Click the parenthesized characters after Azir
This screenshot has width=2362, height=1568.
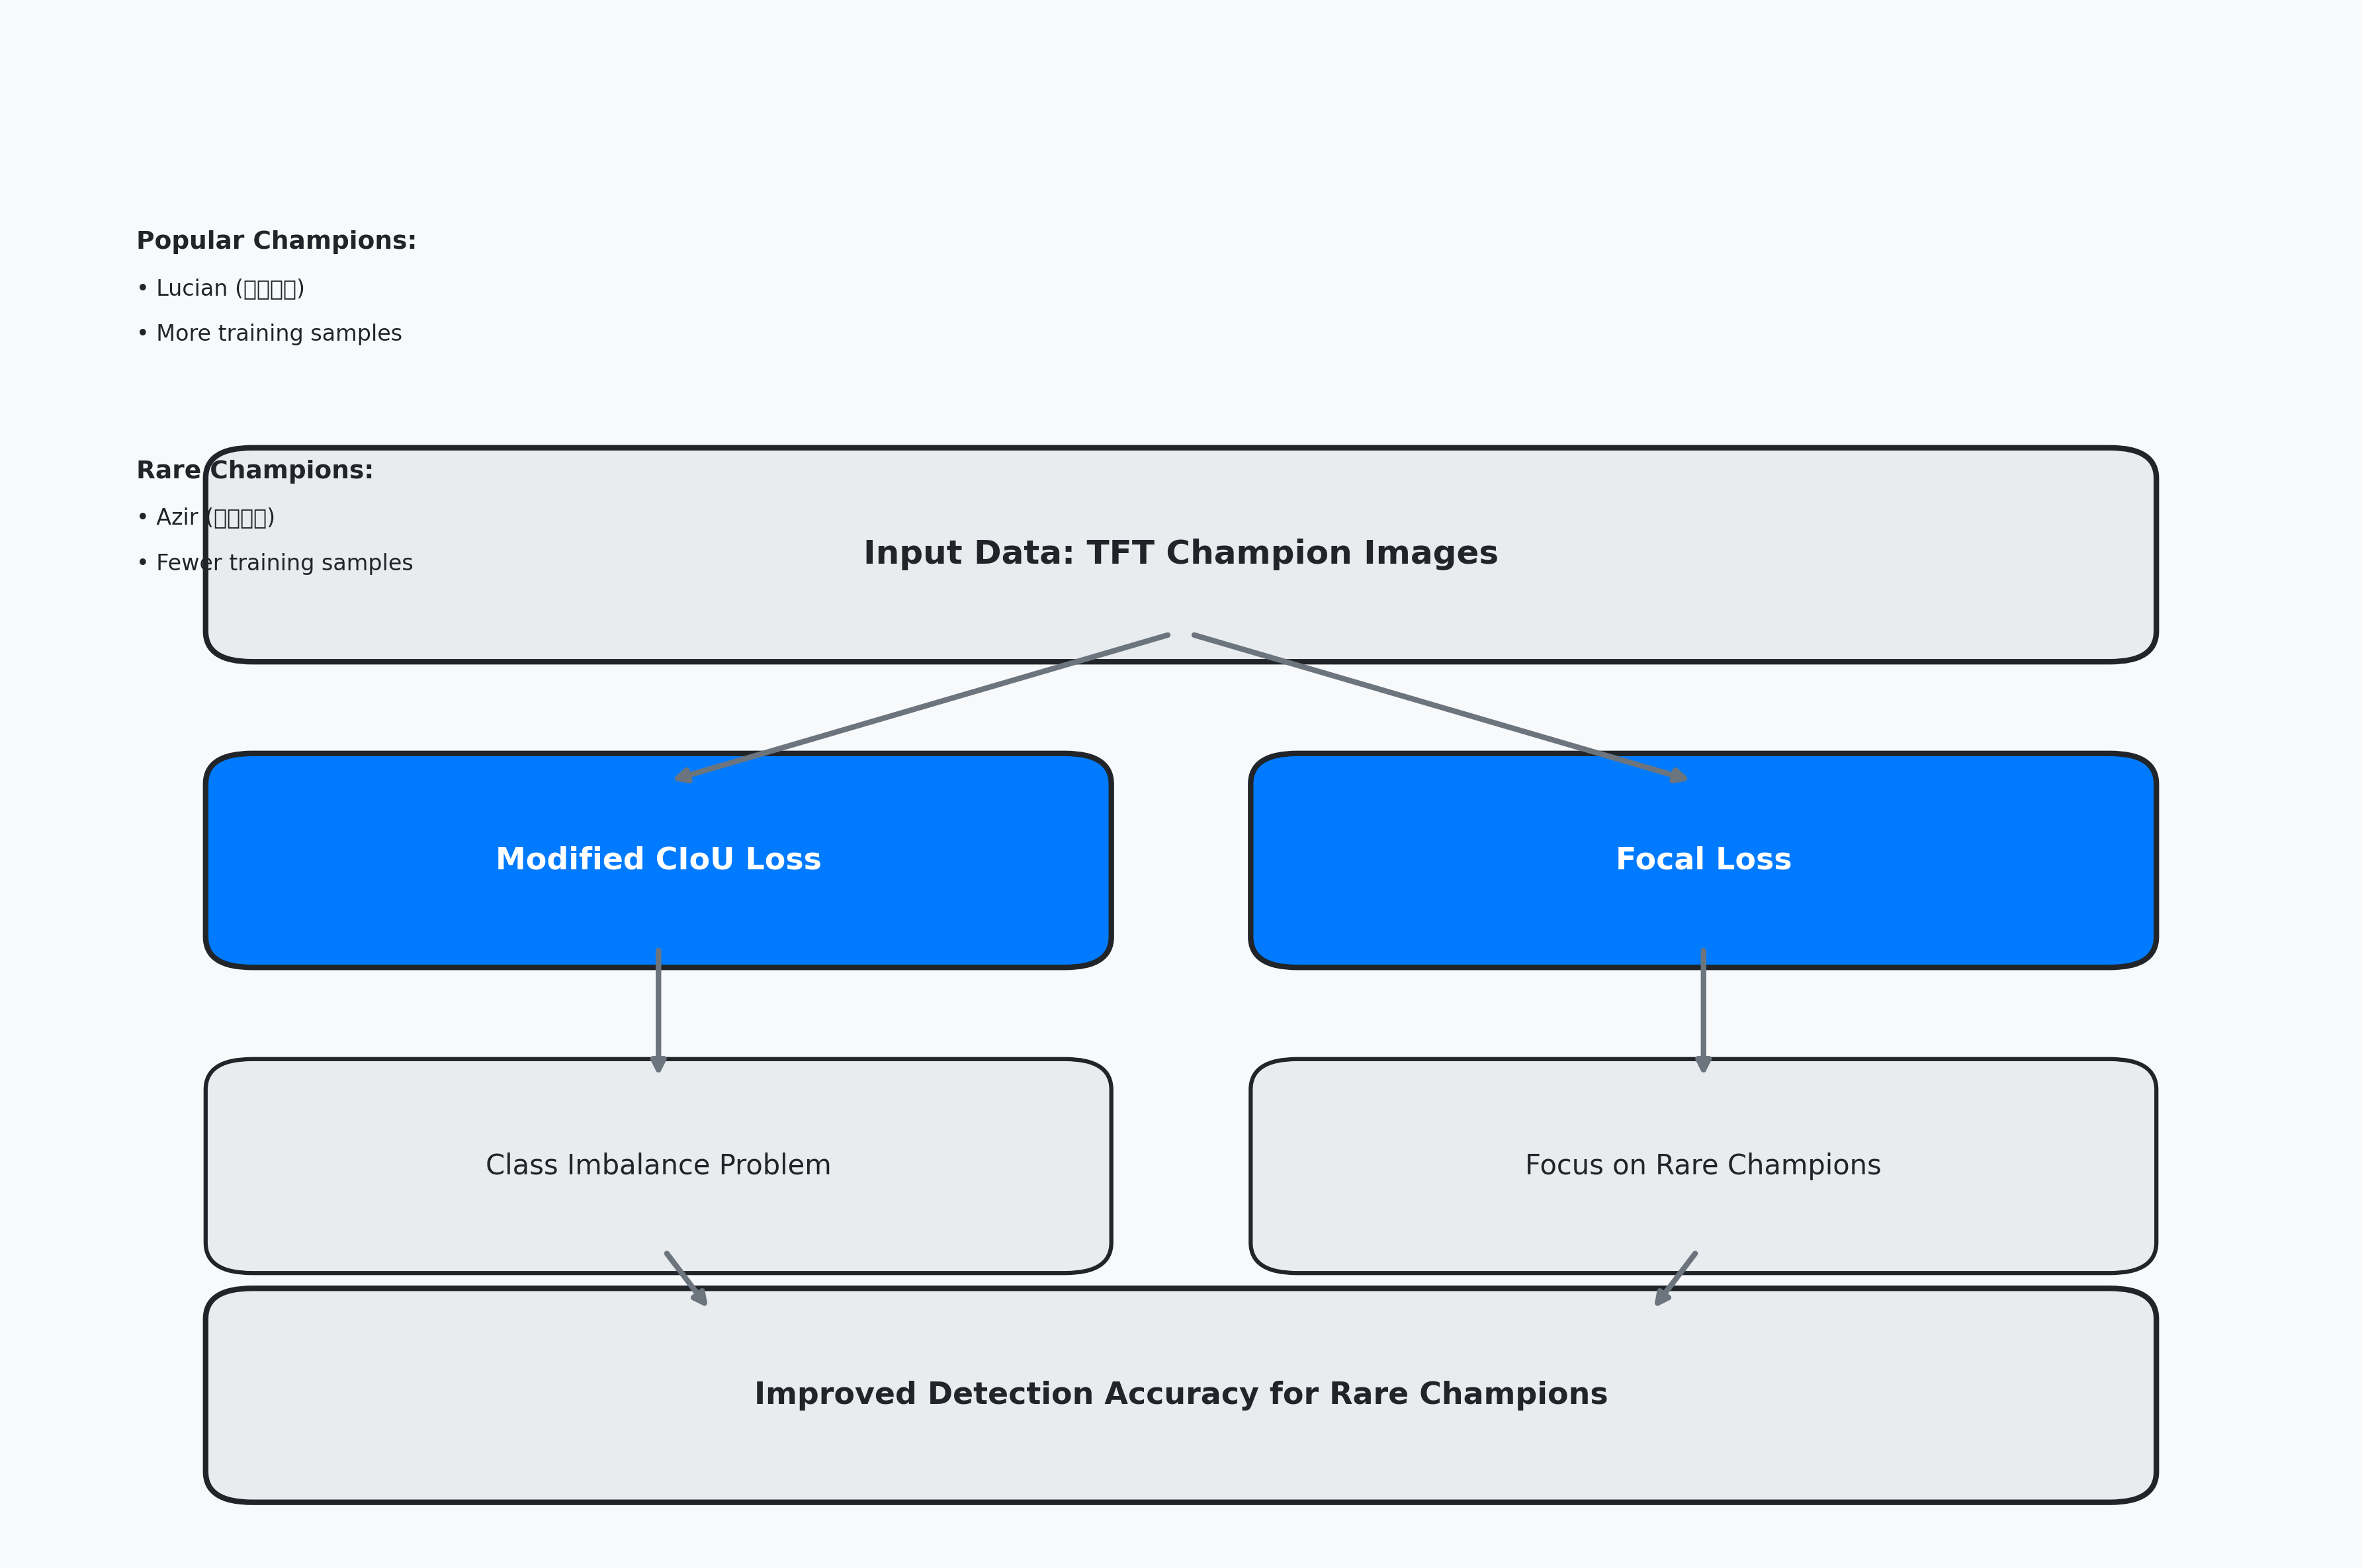(x=241, y=518)
